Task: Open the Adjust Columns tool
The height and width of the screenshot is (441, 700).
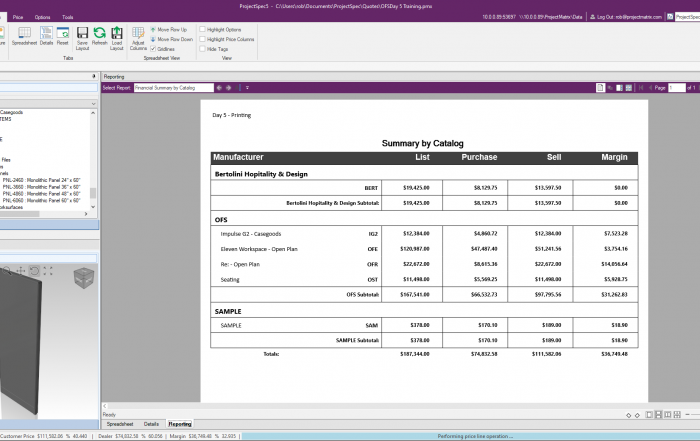Action: 138,38
